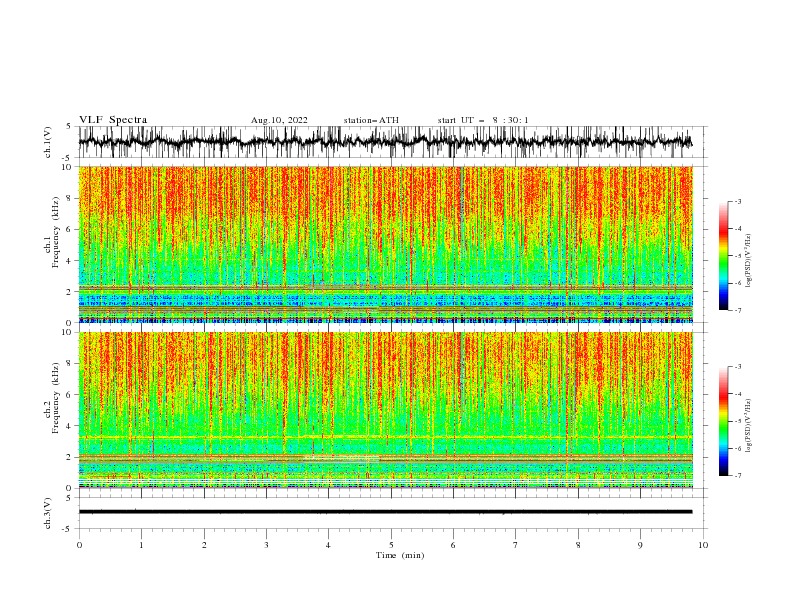Image resolution: width=792 pixels, height=612 pixels.
Task: Click time axis tick label "0"
Action: pos(79,545)
